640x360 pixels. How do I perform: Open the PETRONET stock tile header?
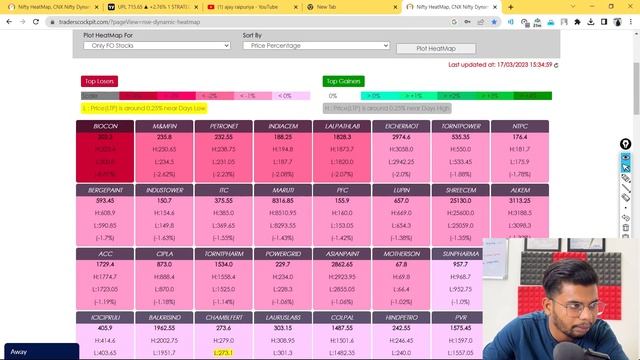click(x=224, y=126)
